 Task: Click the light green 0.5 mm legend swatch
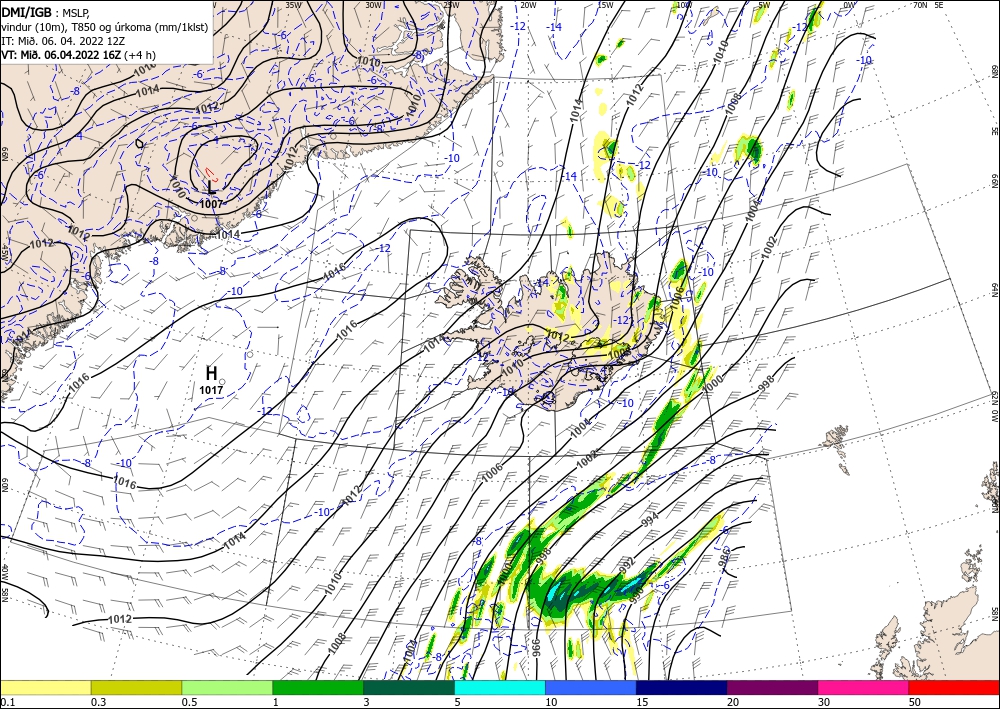[227, 687]
